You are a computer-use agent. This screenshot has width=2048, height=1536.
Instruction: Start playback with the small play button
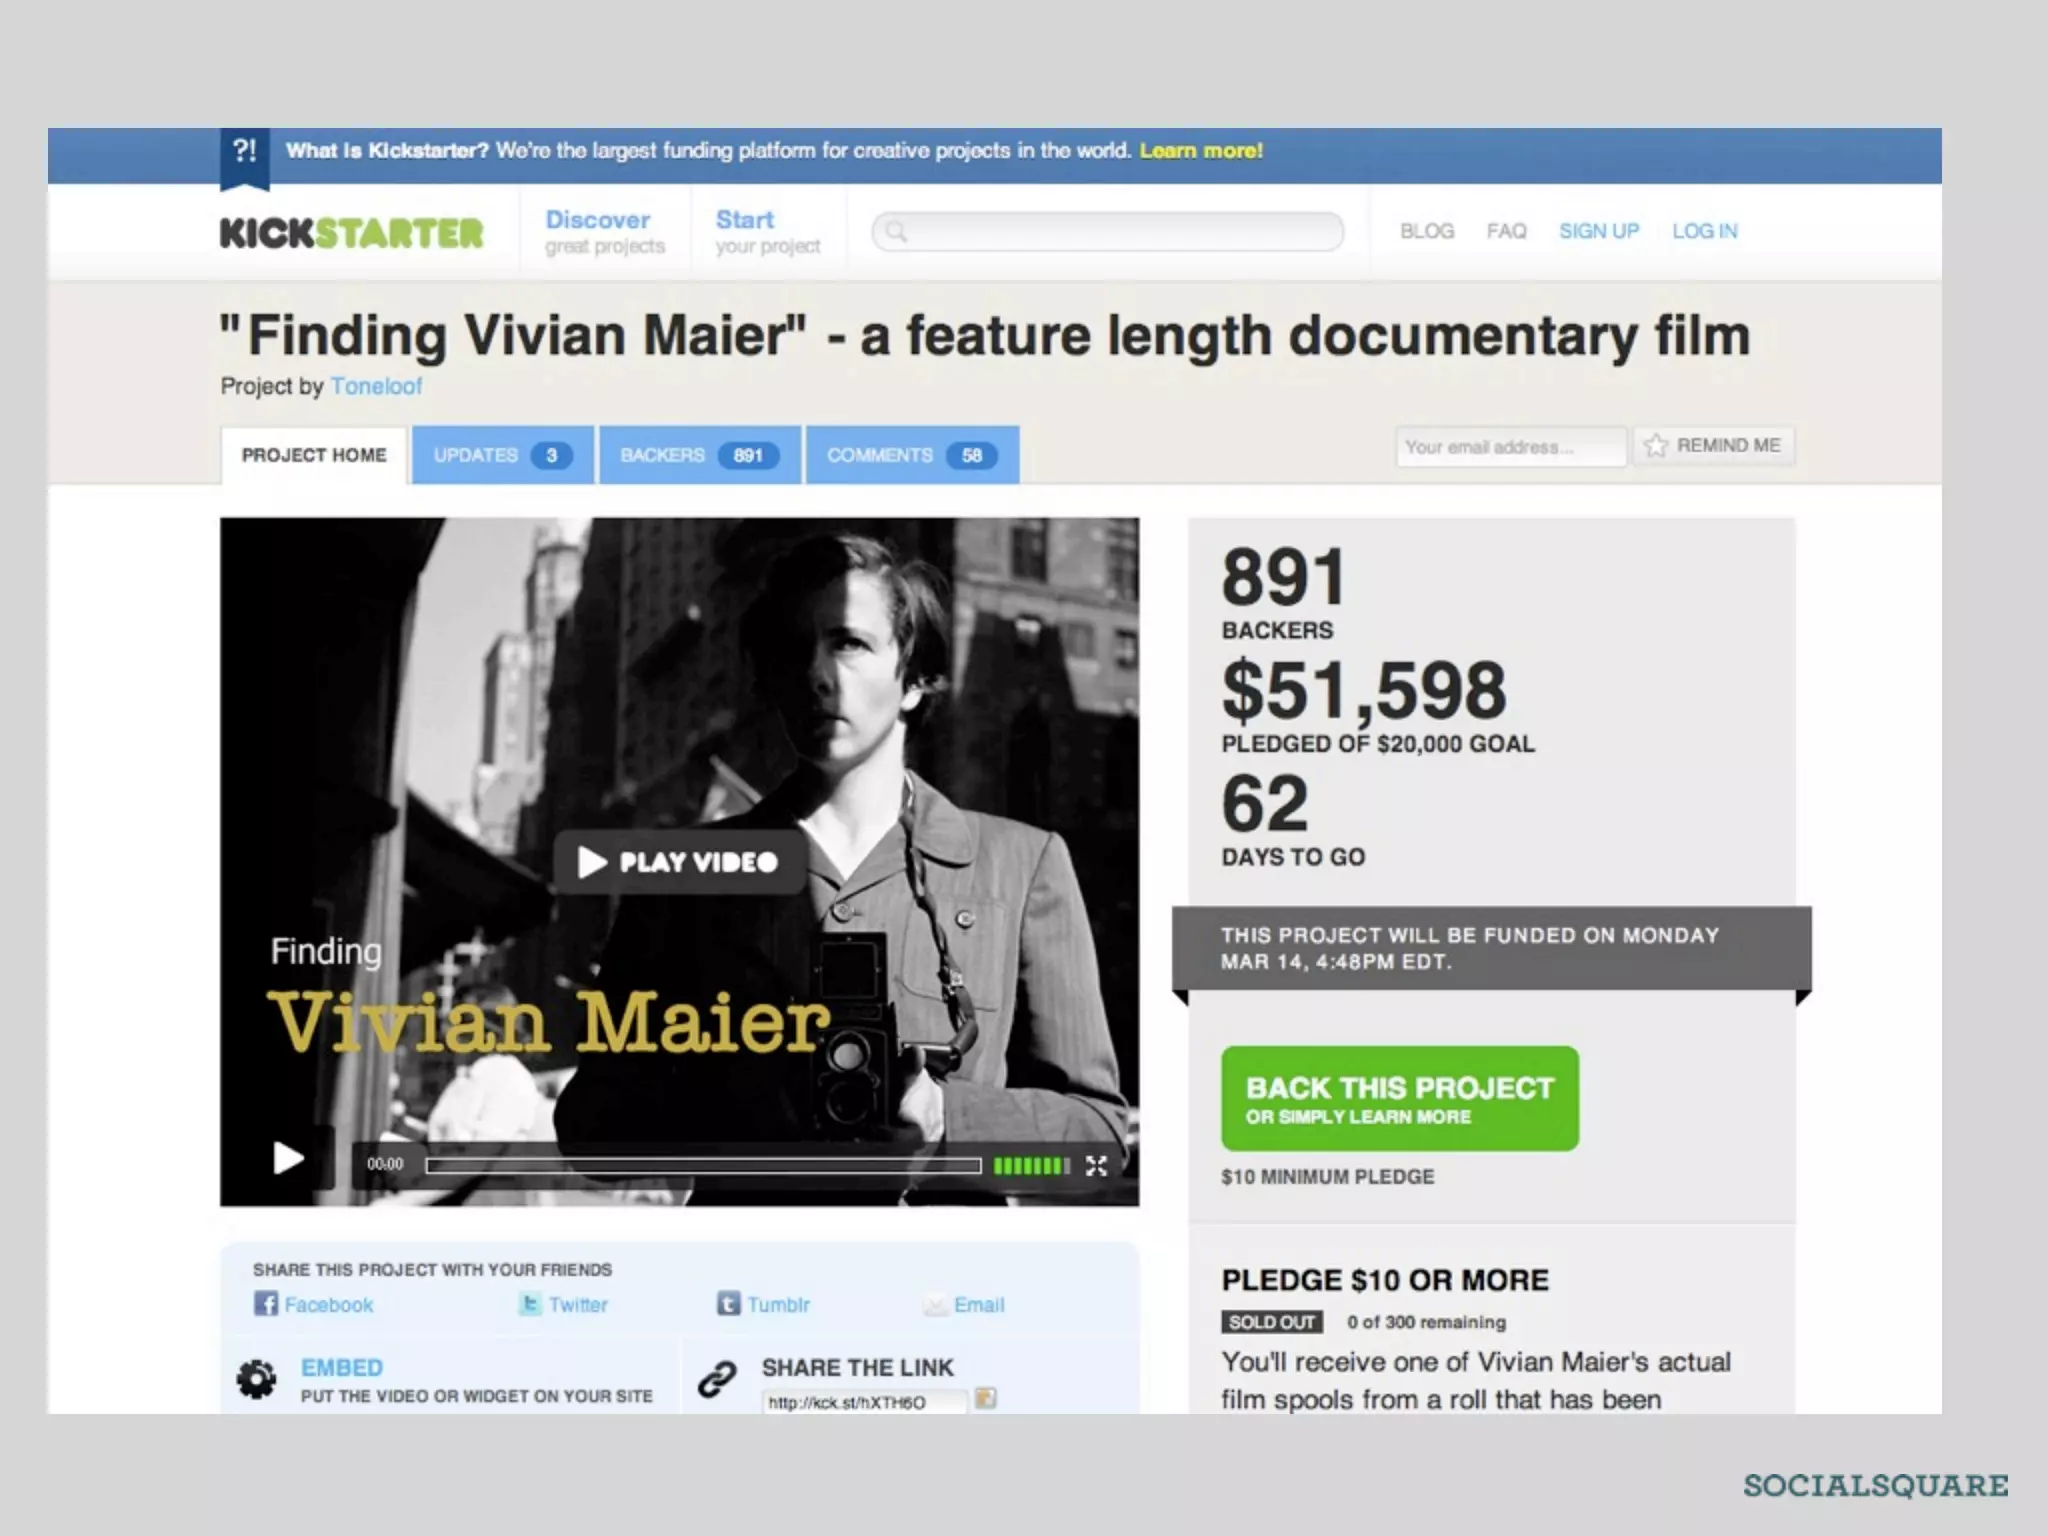point(288,1159)
